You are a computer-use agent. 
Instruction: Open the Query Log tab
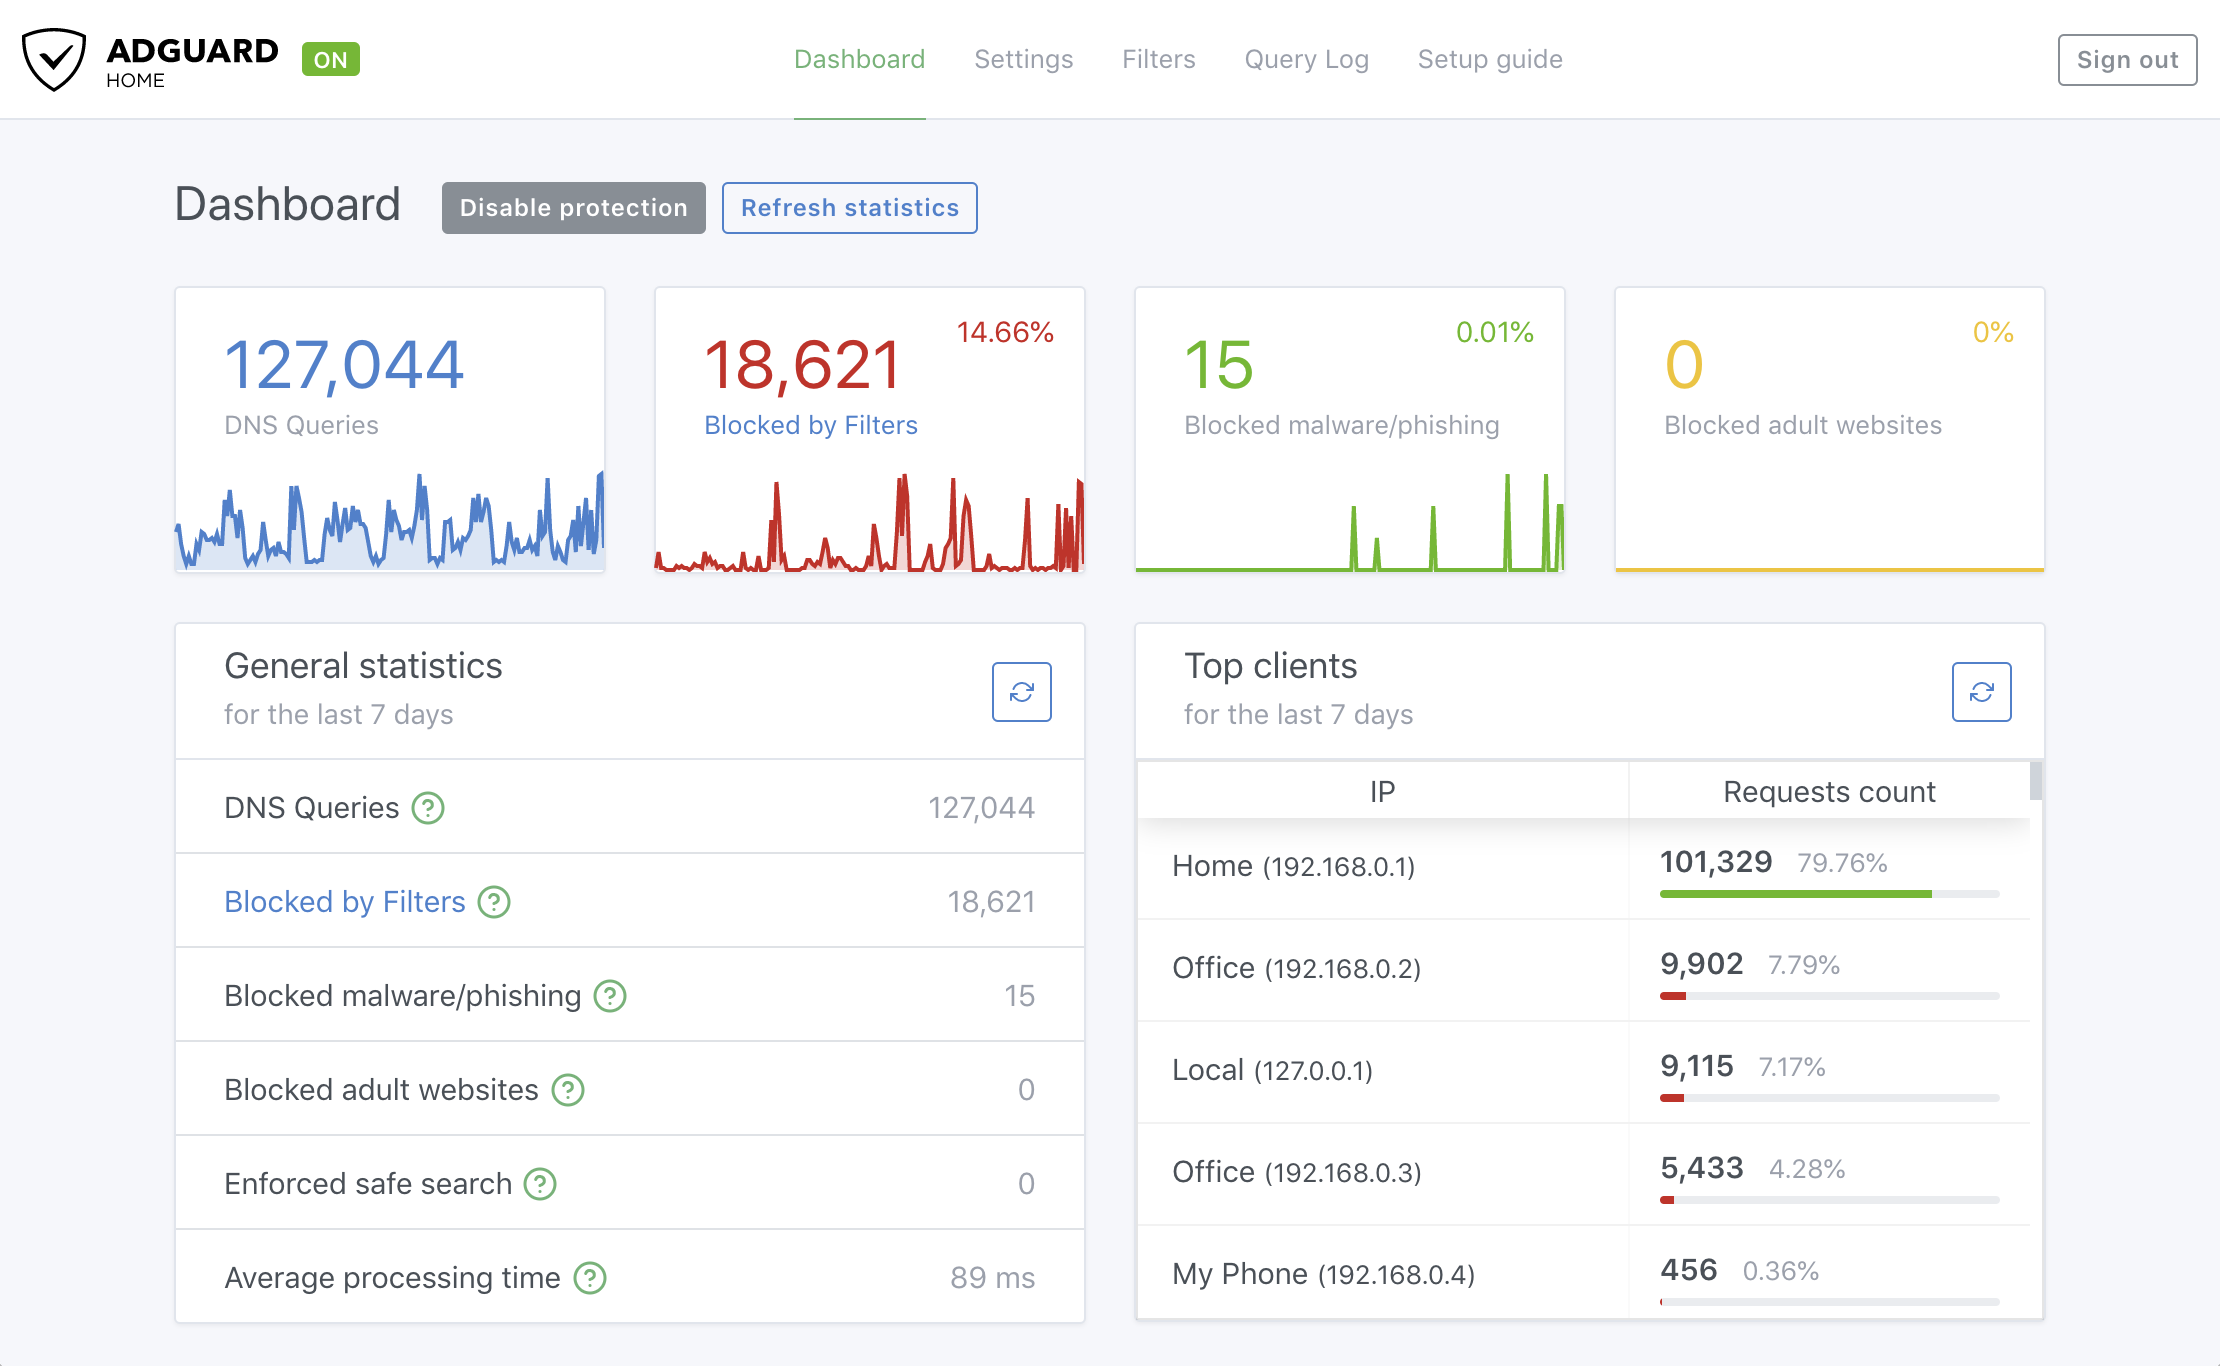click(1310, 59)
